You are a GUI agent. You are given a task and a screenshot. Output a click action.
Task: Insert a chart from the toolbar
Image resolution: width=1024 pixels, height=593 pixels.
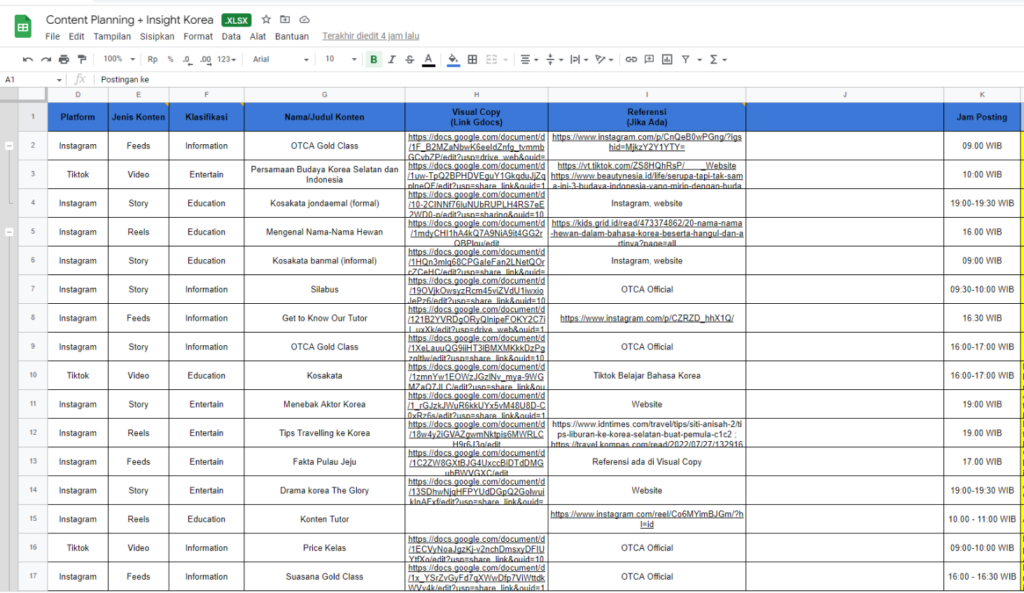(667, 59)
